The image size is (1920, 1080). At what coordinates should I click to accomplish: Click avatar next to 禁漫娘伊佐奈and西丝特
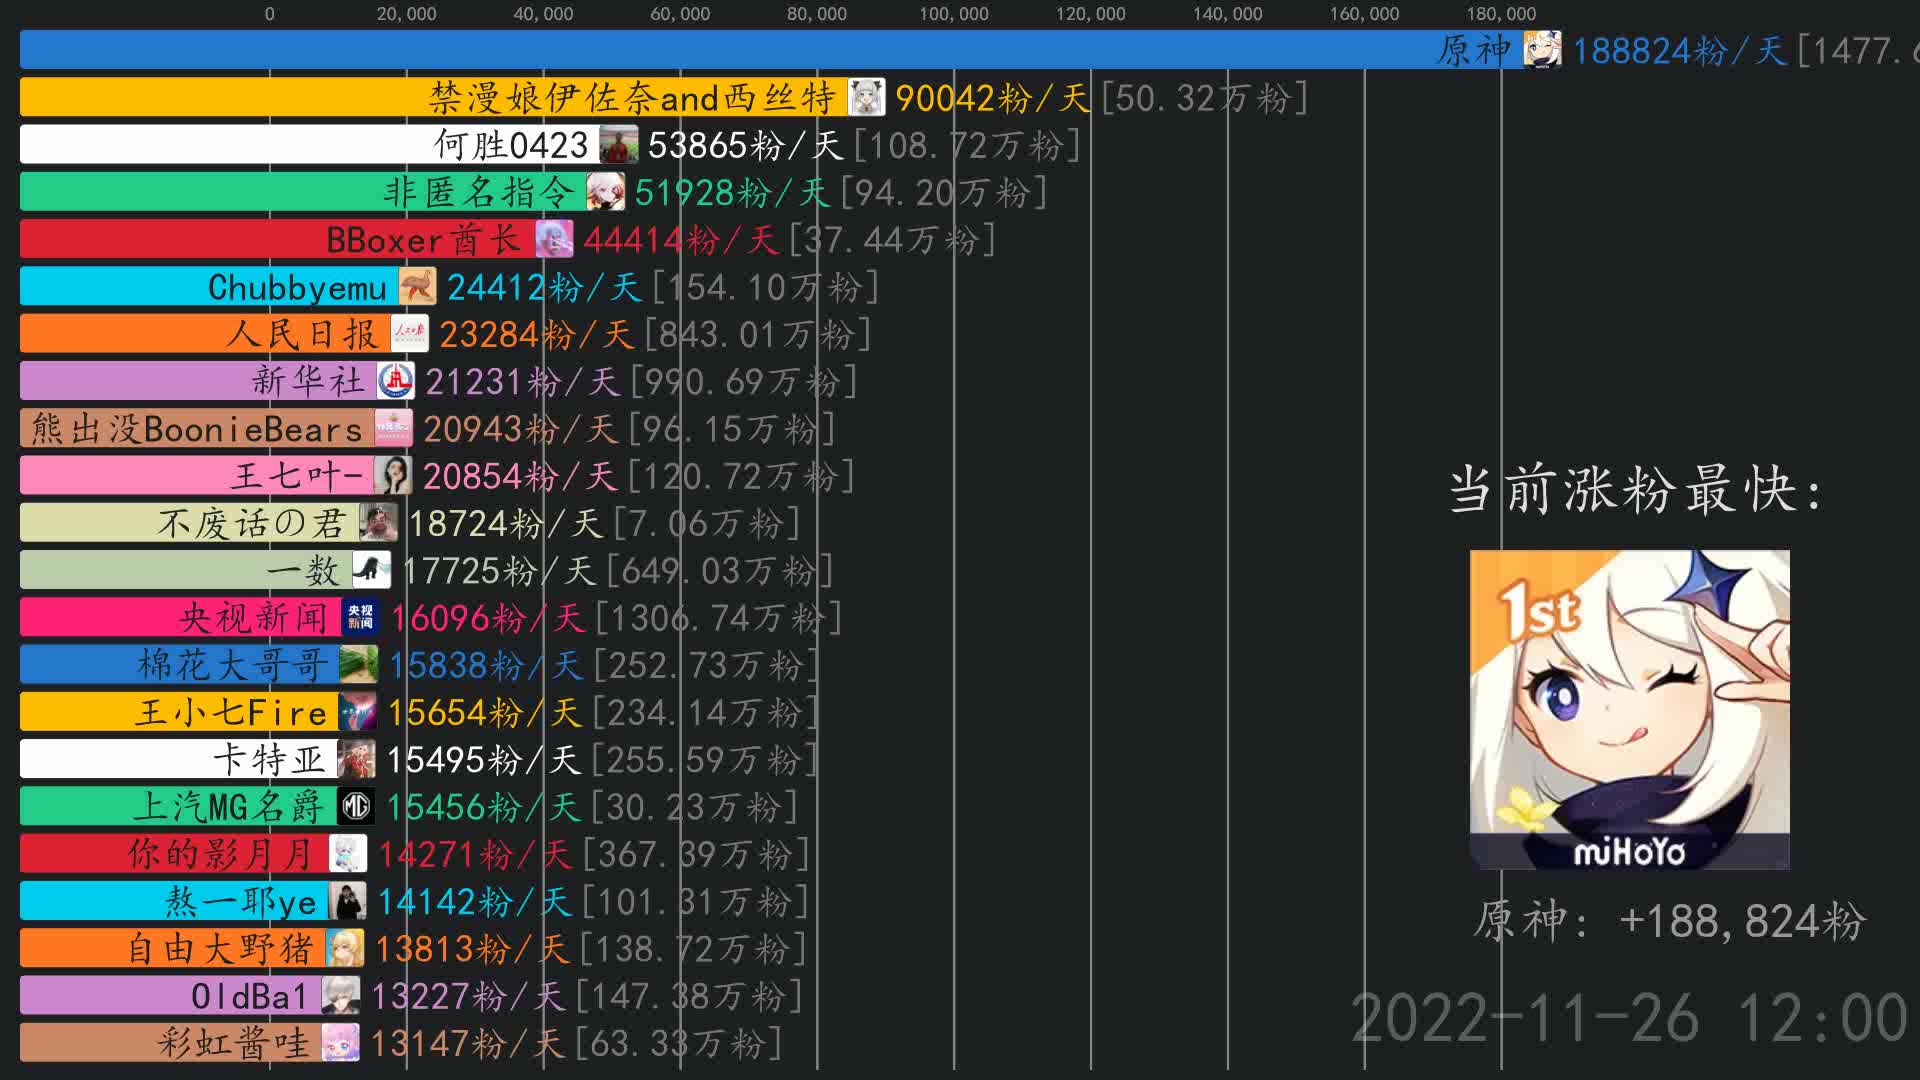[x=867, y=97]
